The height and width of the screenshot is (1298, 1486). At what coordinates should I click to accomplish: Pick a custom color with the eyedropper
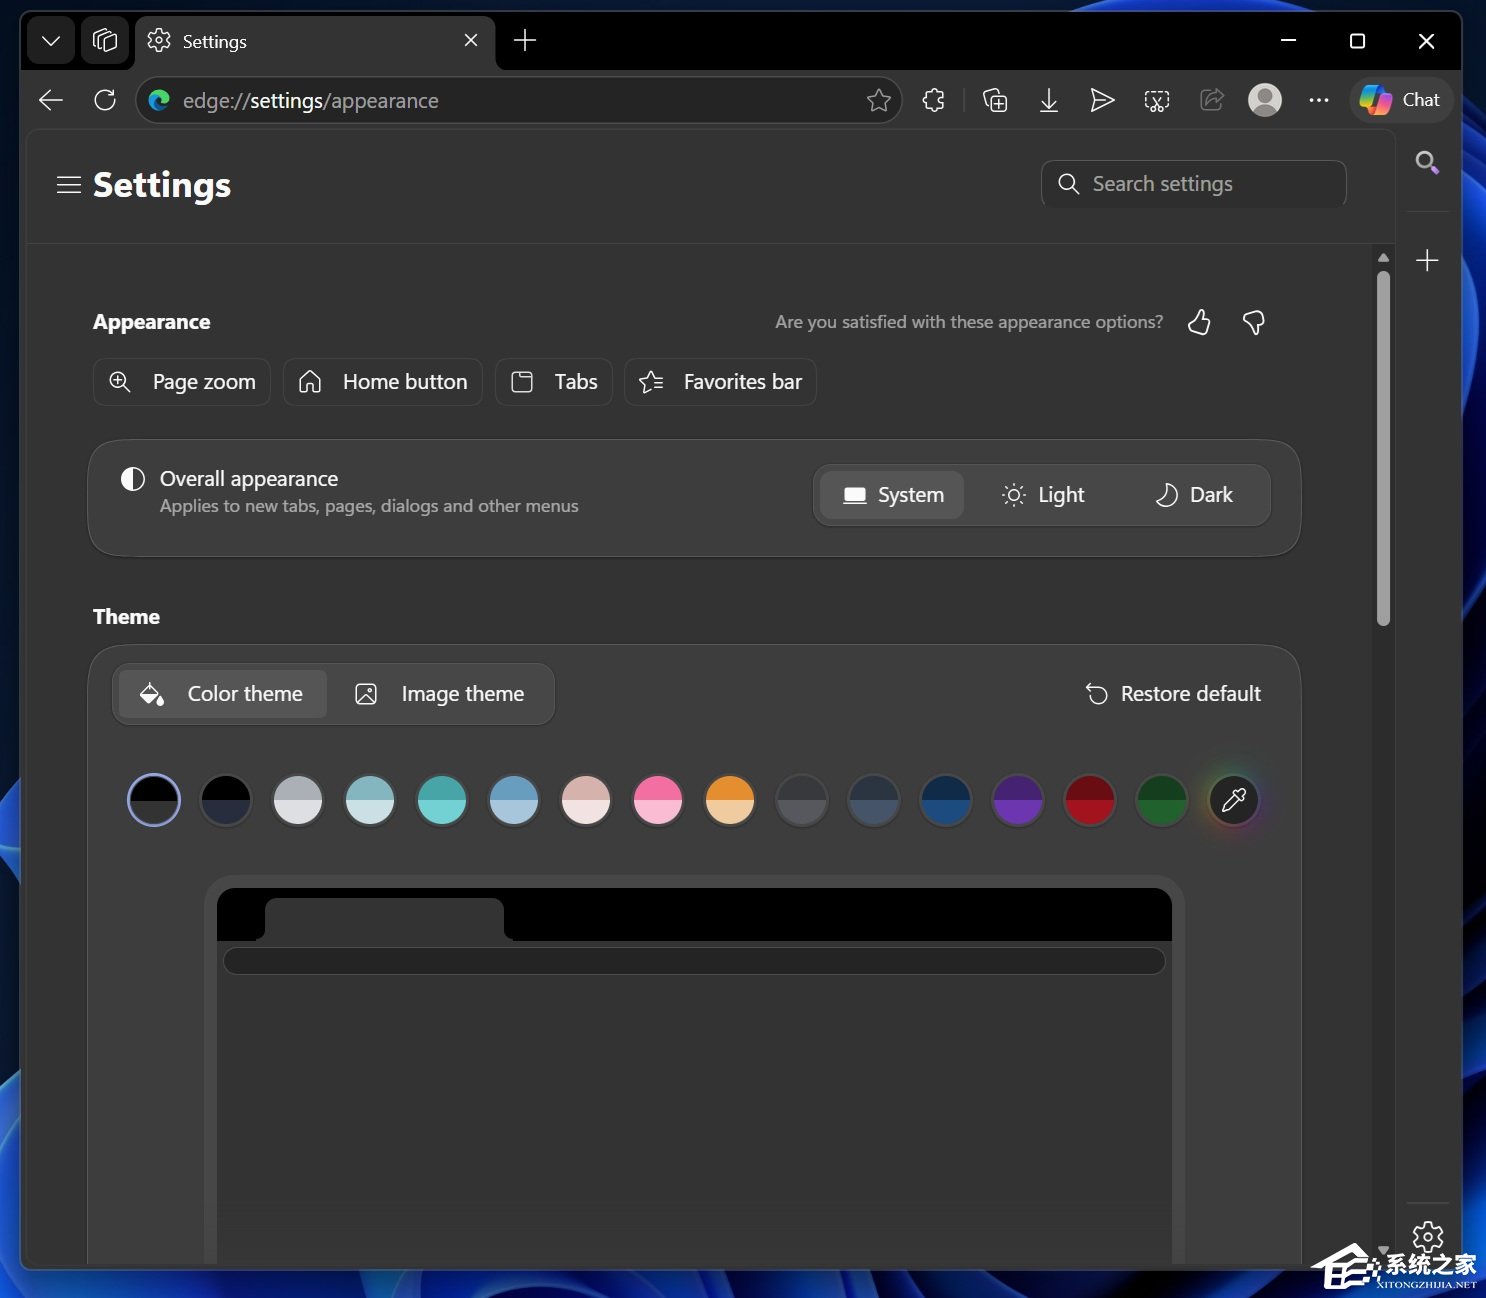pyautogui.click(x=1234, y=800)
